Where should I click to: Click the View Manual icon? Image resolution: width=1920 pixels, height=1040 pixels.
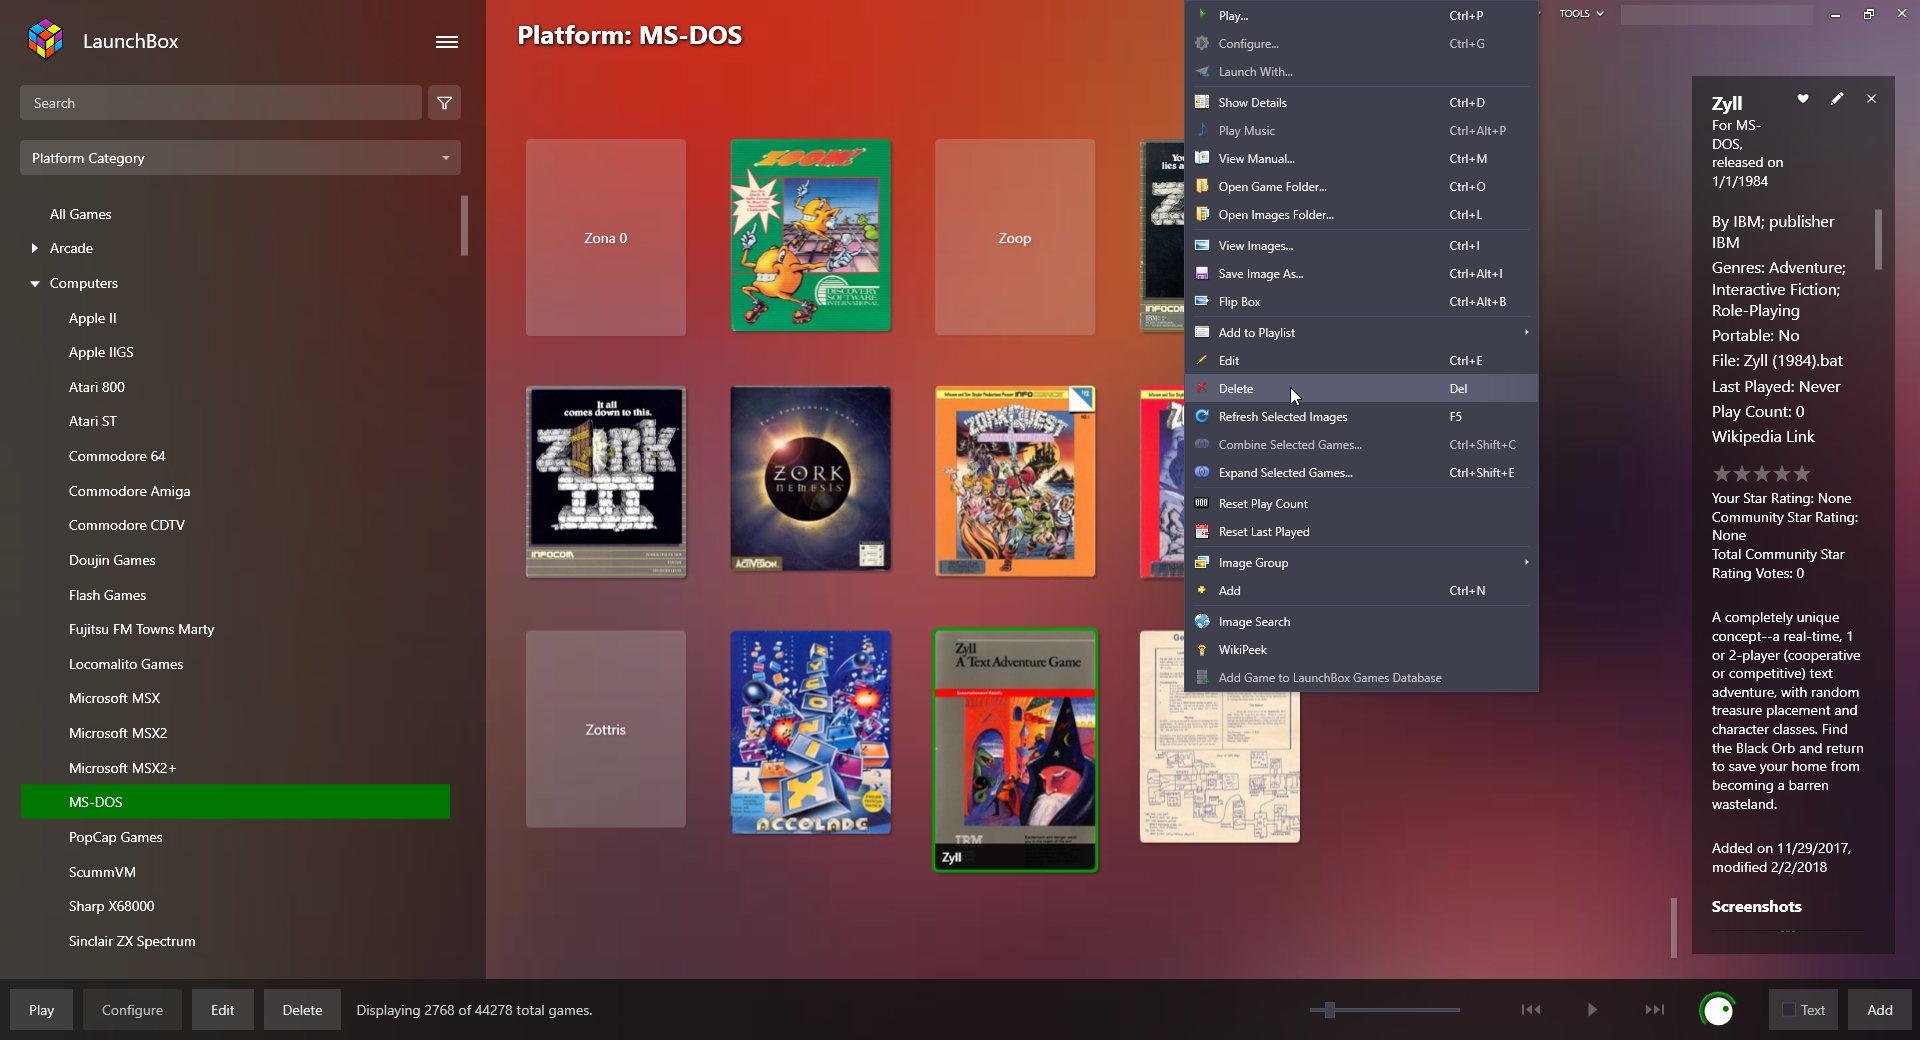pos(1202,158)
